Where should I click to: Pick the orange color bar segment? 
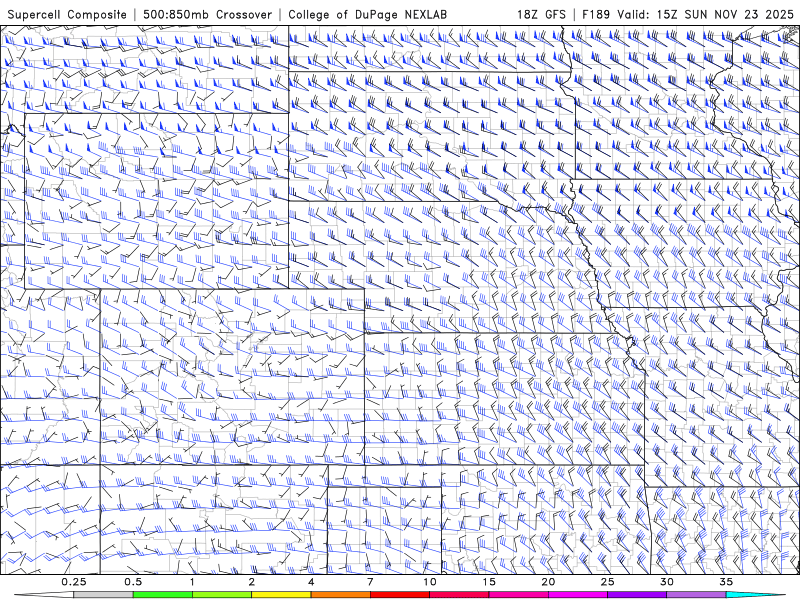click(340, 595)
